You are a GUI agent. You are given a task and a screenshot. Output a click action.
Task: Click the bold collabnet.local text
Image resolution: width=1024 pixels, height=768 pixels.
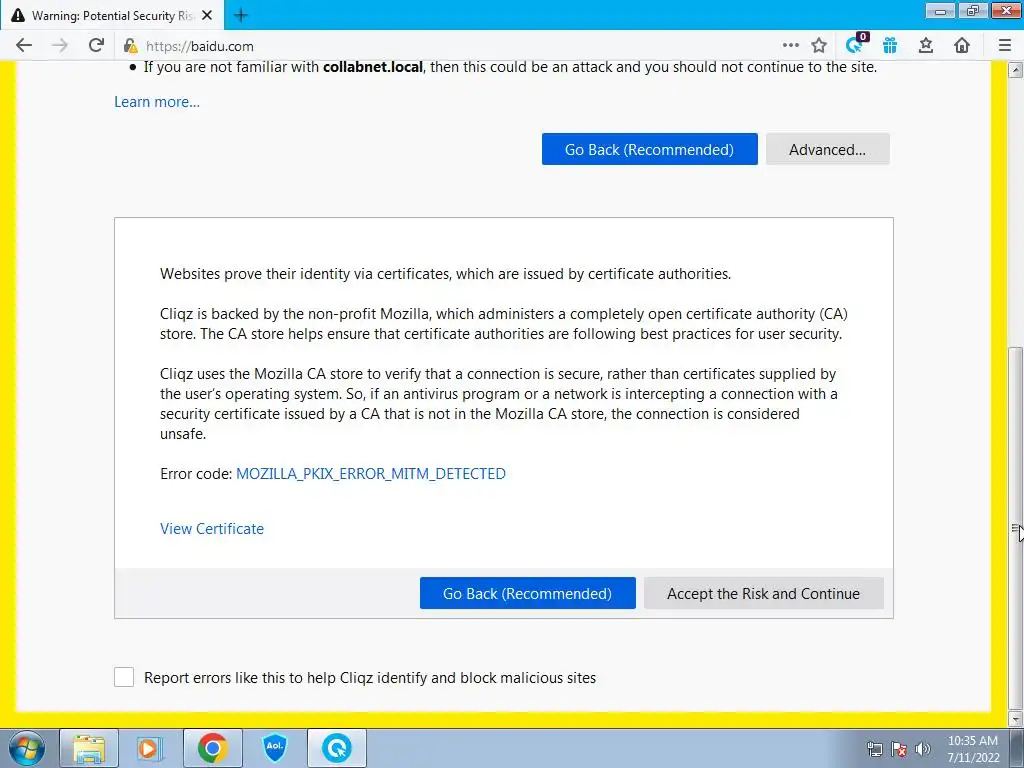point(373,67)
